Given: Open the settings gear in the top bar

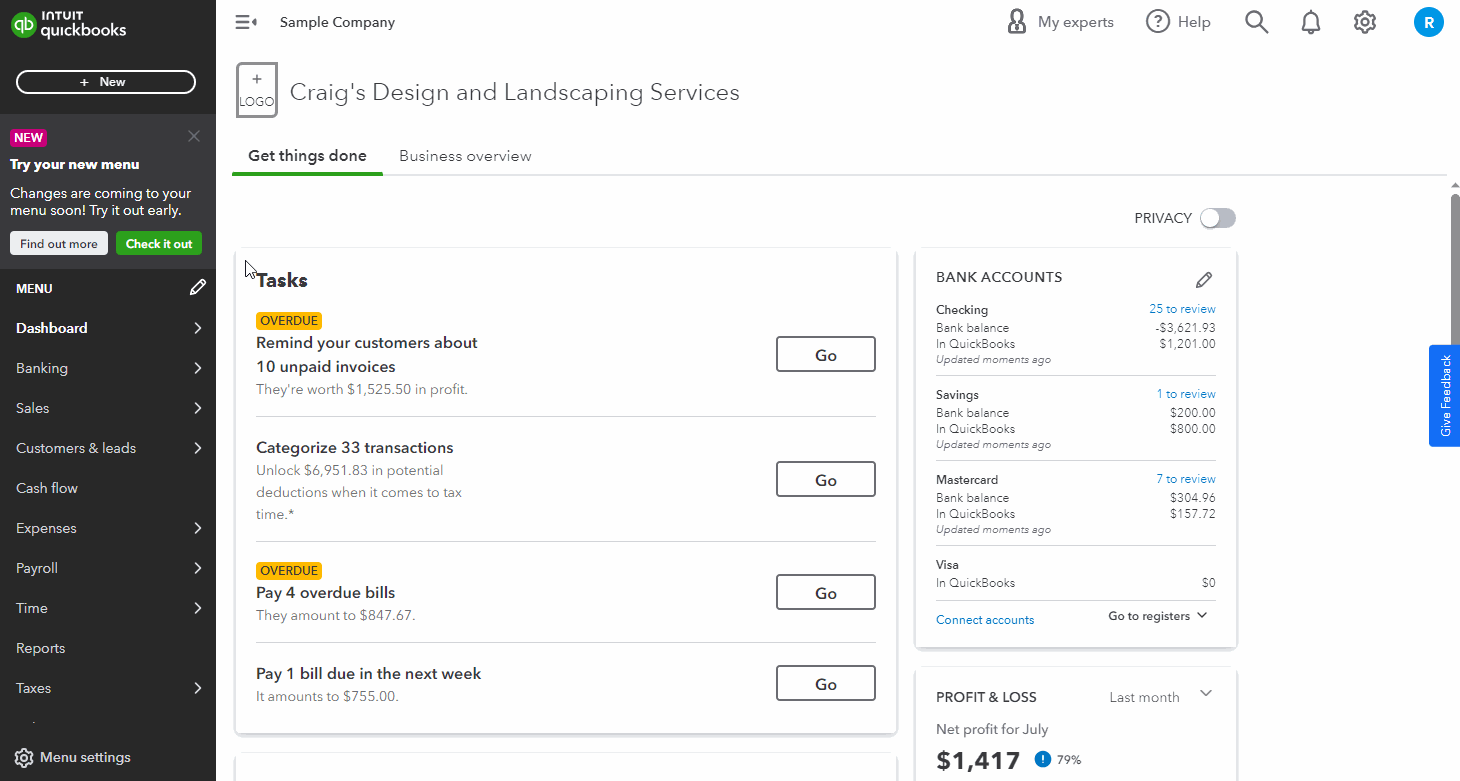Looking at the screenshot, I should pos(1364,22).
